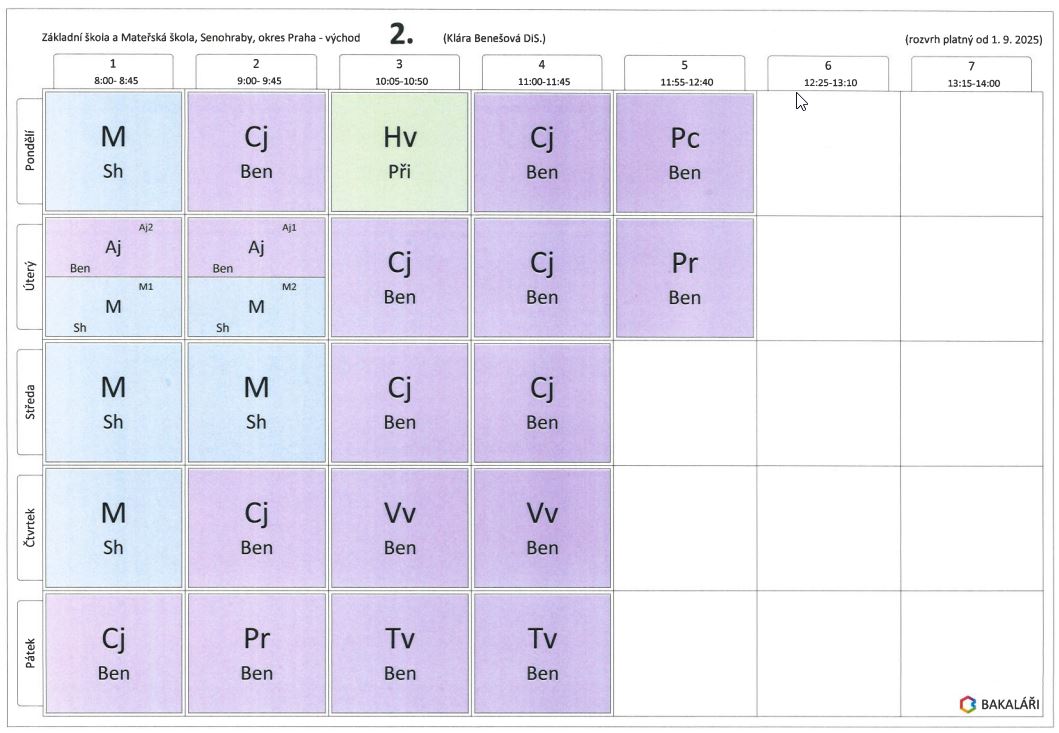
Task: Click the Tuesday Aj2 English group cell
Action: pos(113,248)
